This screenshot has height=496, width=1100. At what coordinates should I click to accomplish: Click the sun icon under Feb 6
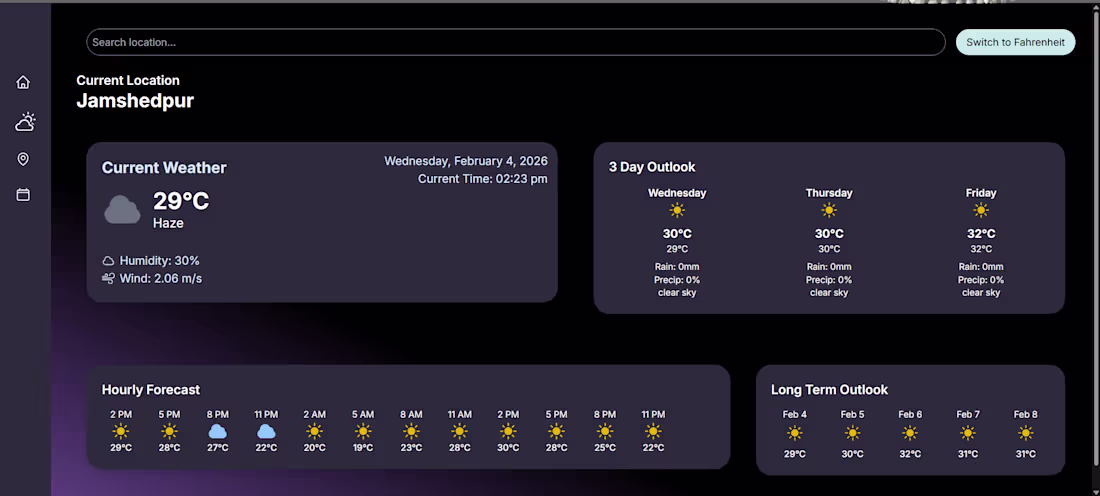910,433
